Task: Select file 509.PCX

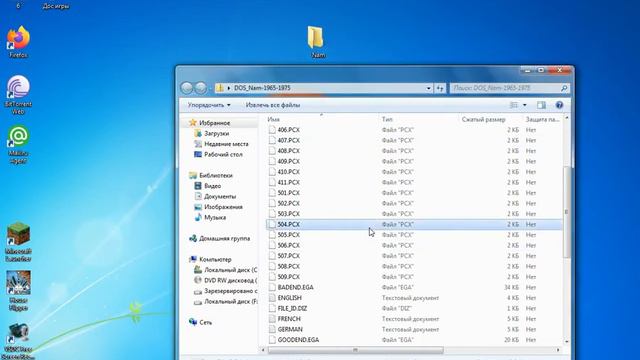Action: [289, 277]
